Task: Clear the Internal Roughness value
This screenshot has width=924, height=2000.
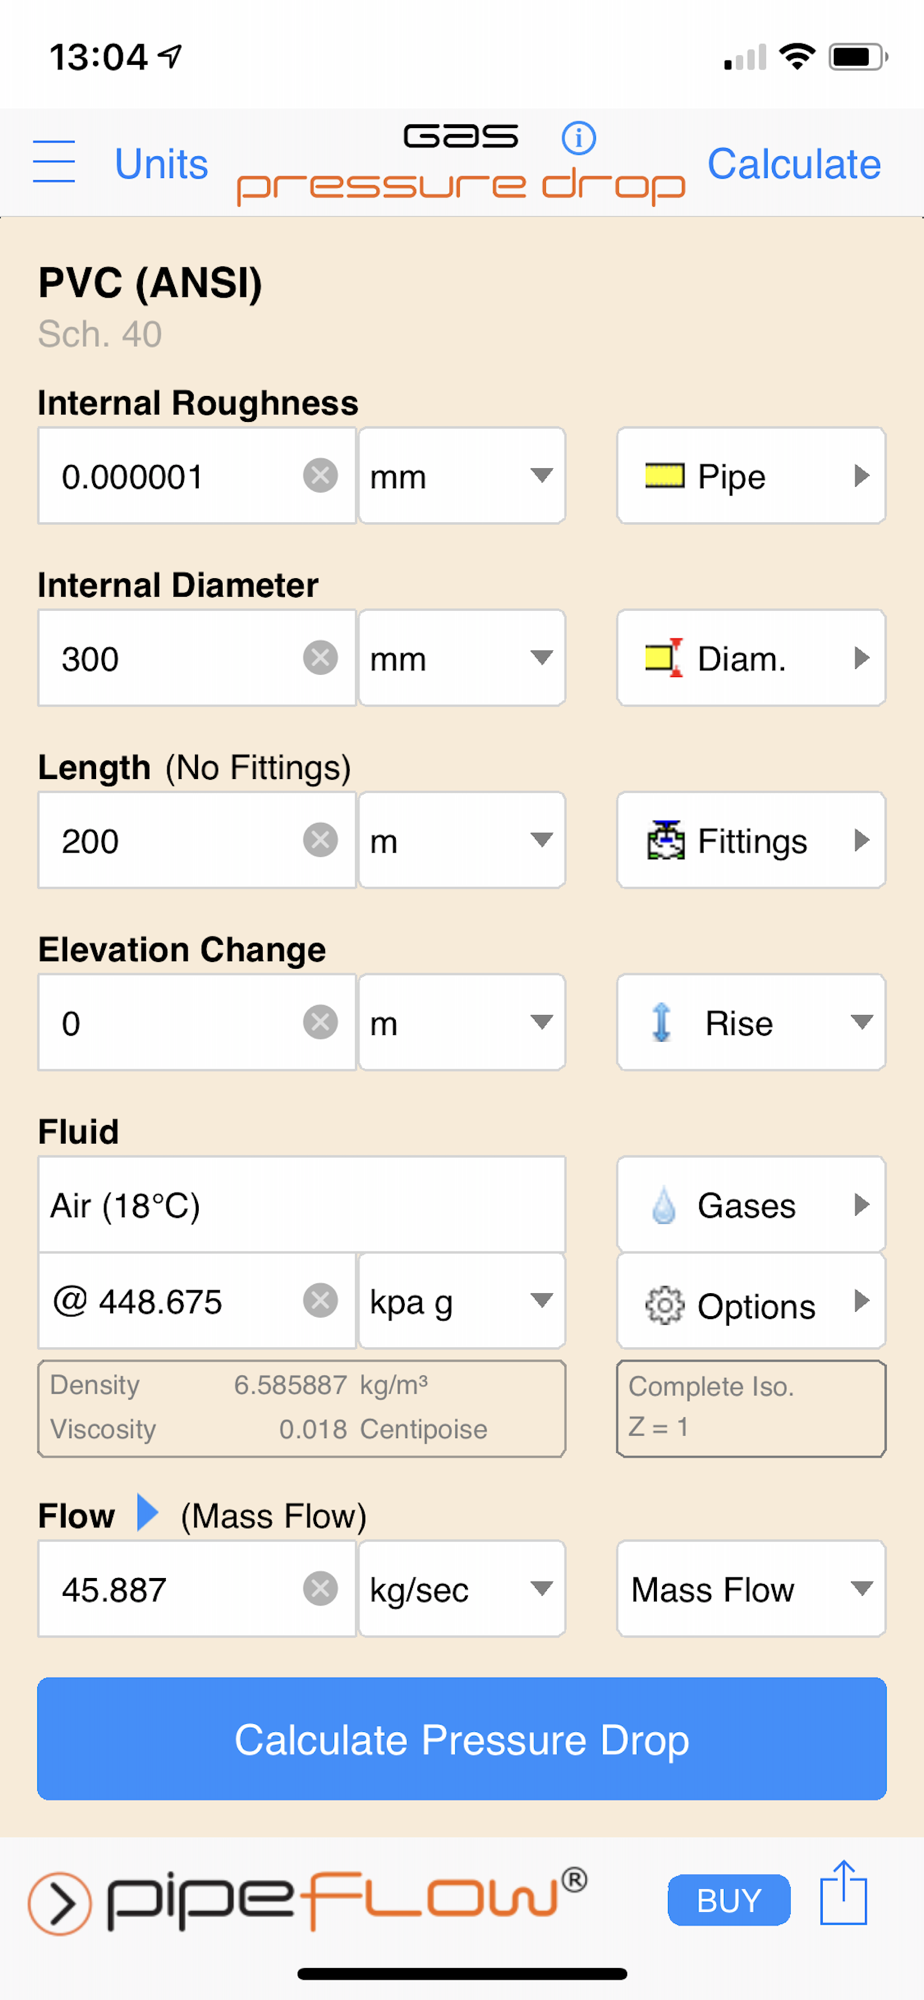Action: tap(320, 476)
